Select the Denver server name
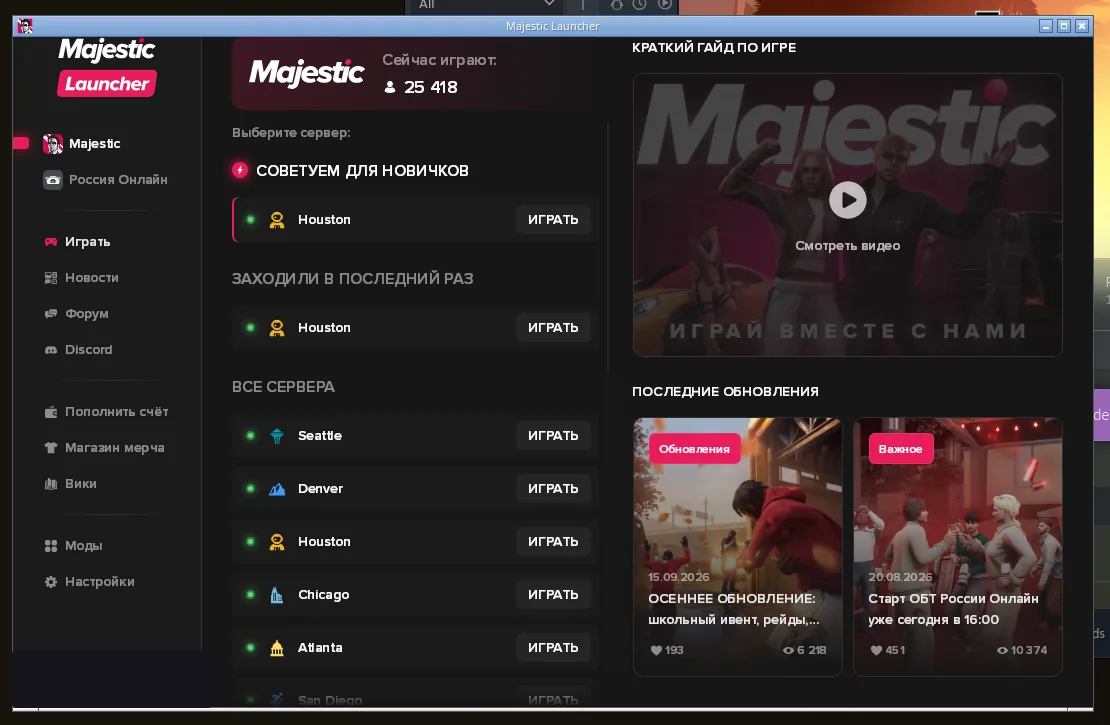Screen dimensions: 1110x725 pyautogui.click(x=321, y=489)
